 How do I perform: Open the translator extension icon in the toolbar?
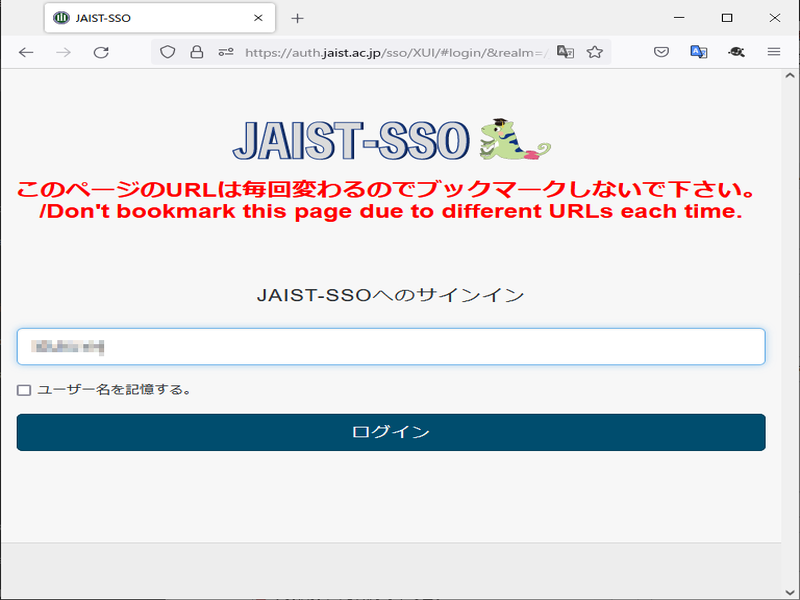698,52
